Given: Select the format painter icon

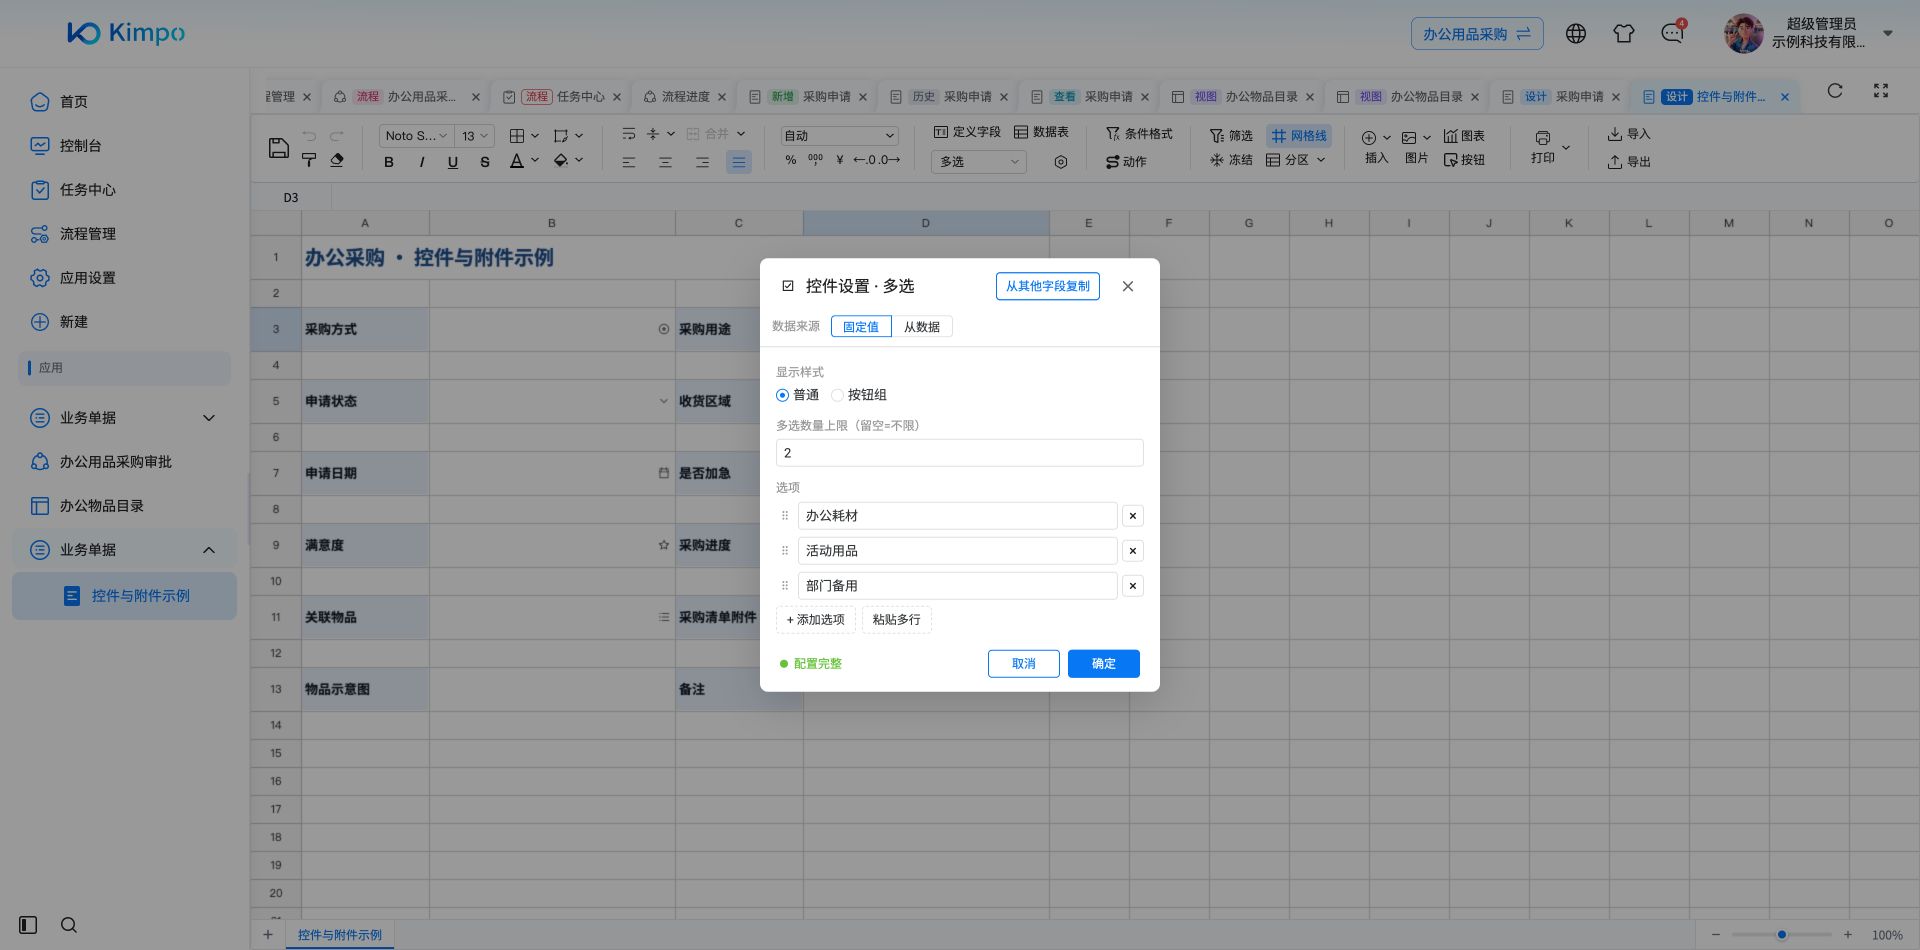Looking at the screenshot, I should (x=309, y=160).
